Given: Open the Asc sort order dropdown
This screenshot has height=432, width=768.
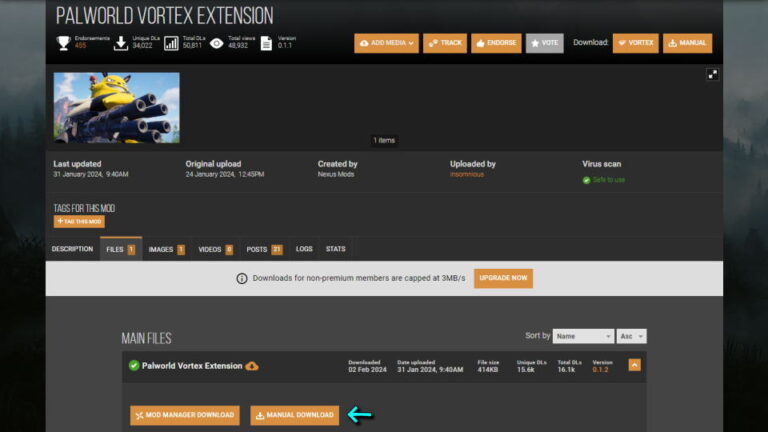Looking at the screenshot, I should click(x=632, y=336).
